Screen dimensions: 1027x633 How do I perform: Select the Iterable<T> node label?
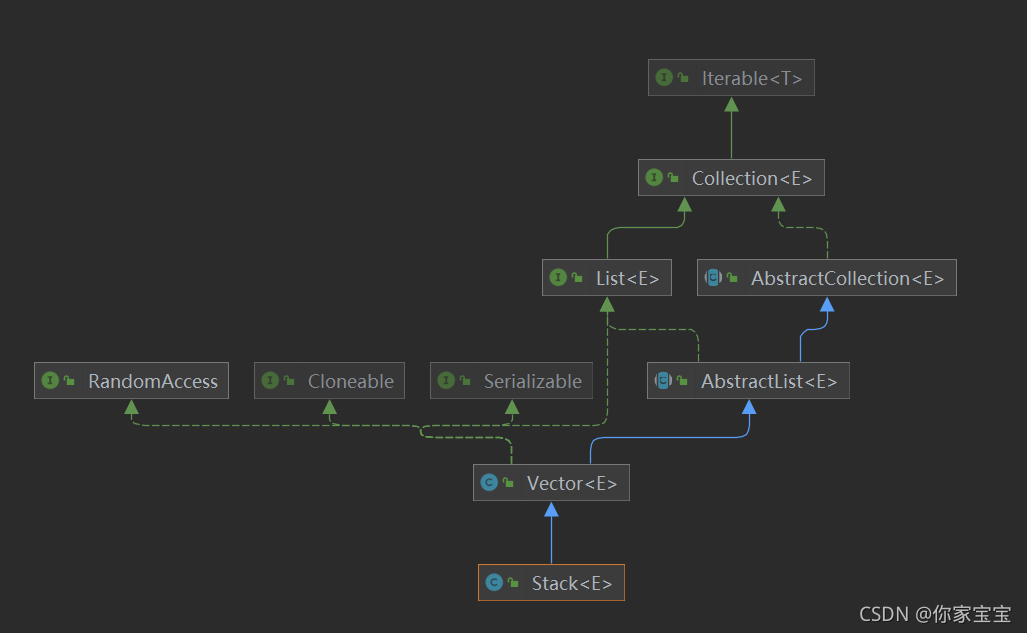pyautogui.click(x=752, y=79)
